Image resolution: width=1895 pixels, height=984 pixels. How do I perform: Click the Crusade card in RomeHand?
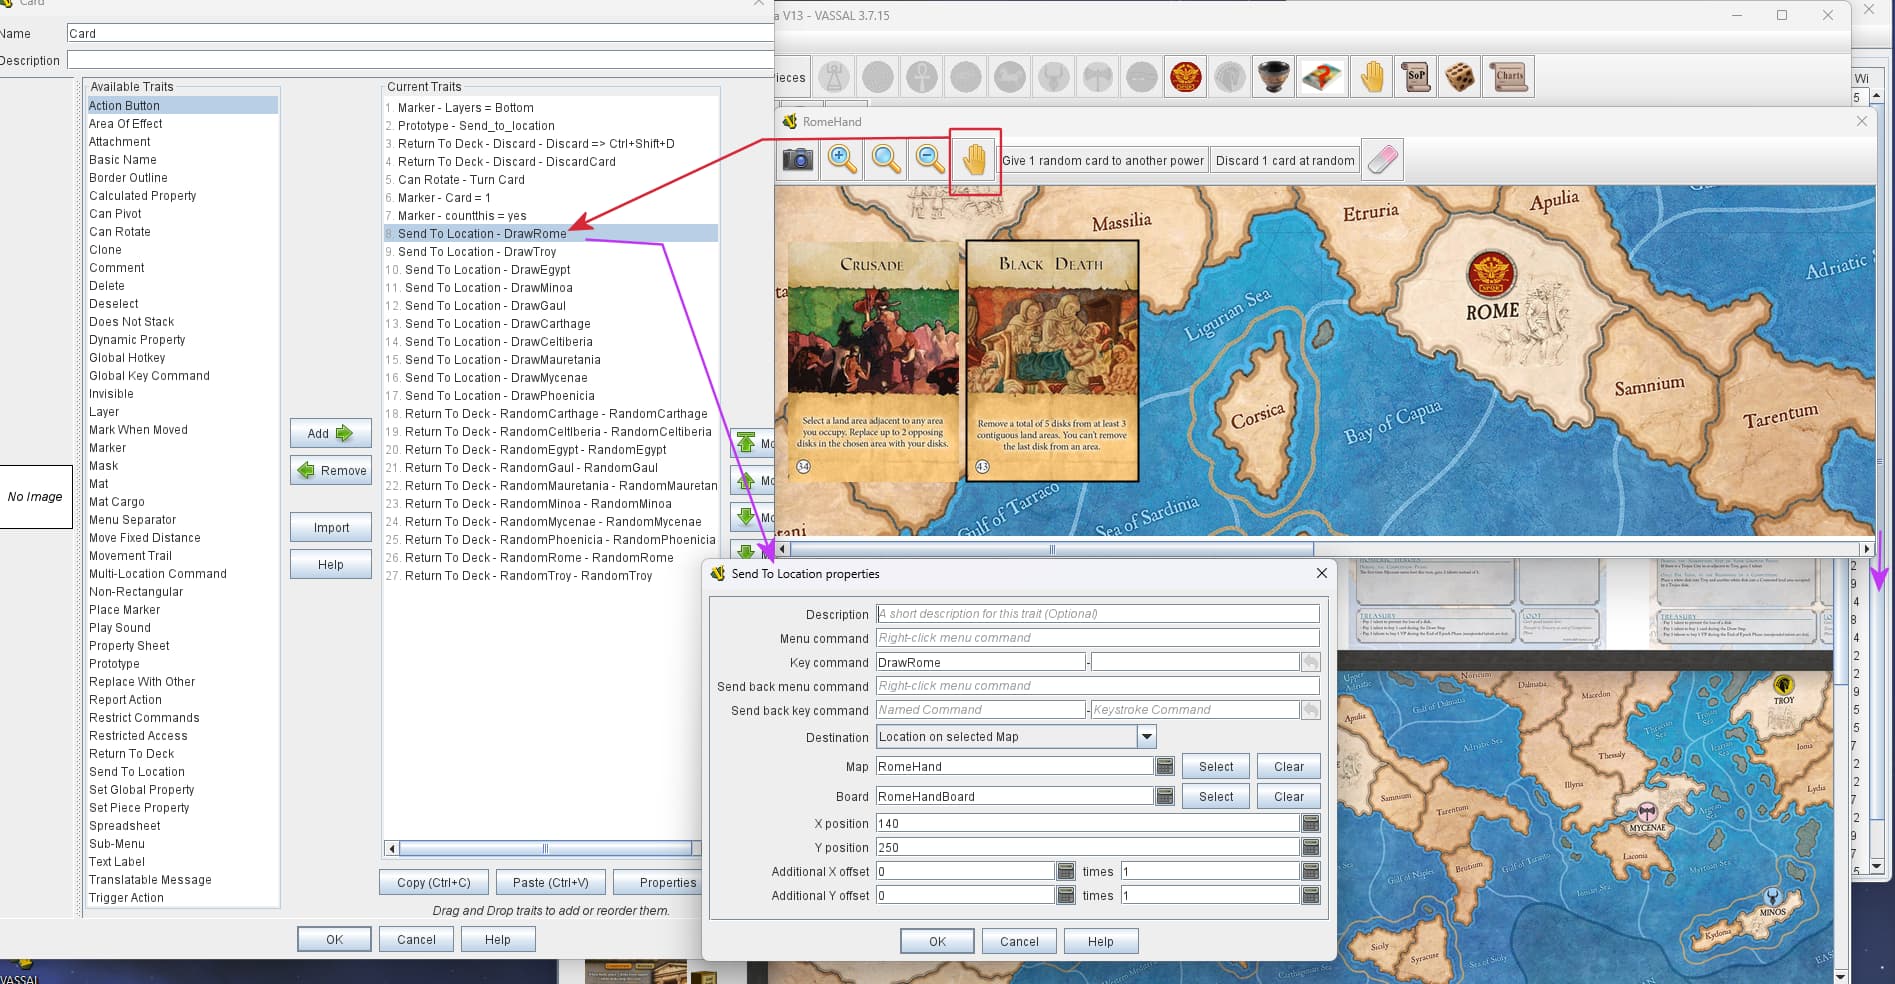coord(873,361)
